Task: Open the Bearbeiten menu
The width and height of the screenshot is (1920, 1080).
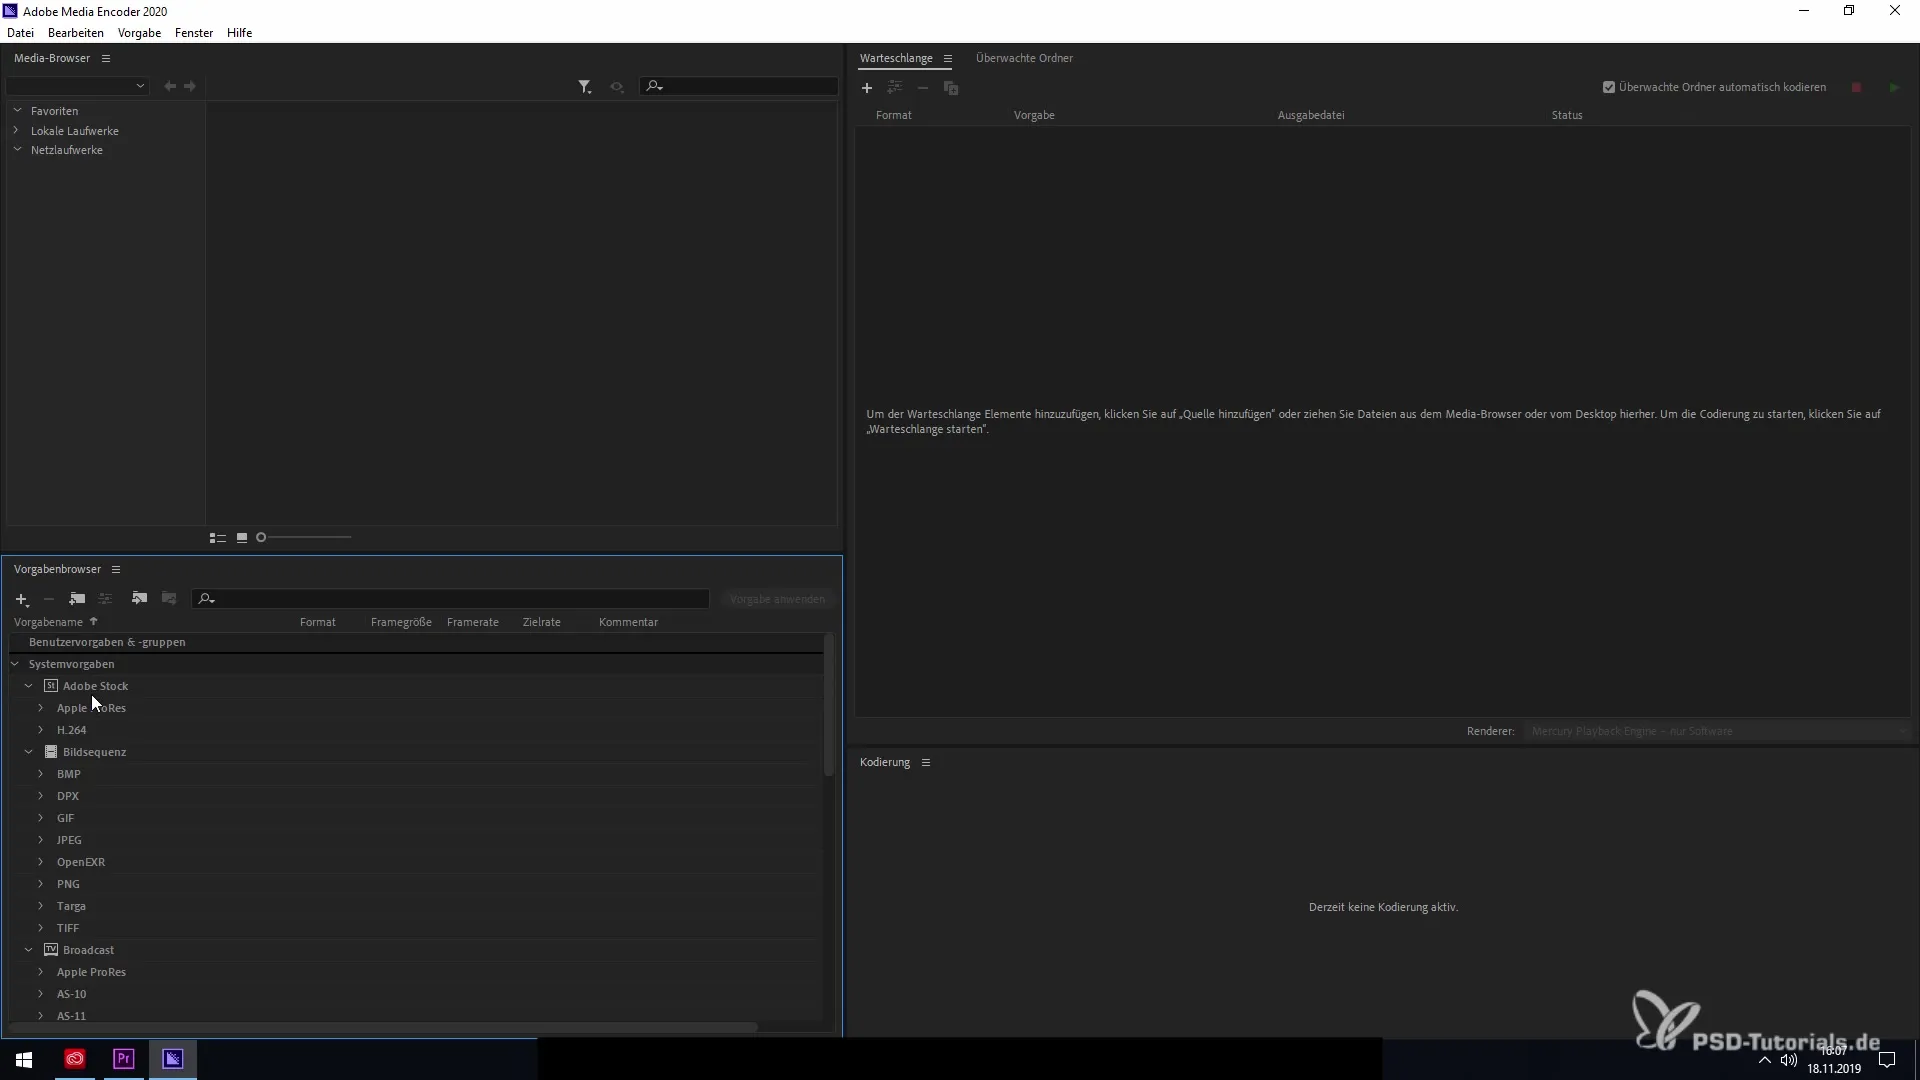Action: click(76, 33)
